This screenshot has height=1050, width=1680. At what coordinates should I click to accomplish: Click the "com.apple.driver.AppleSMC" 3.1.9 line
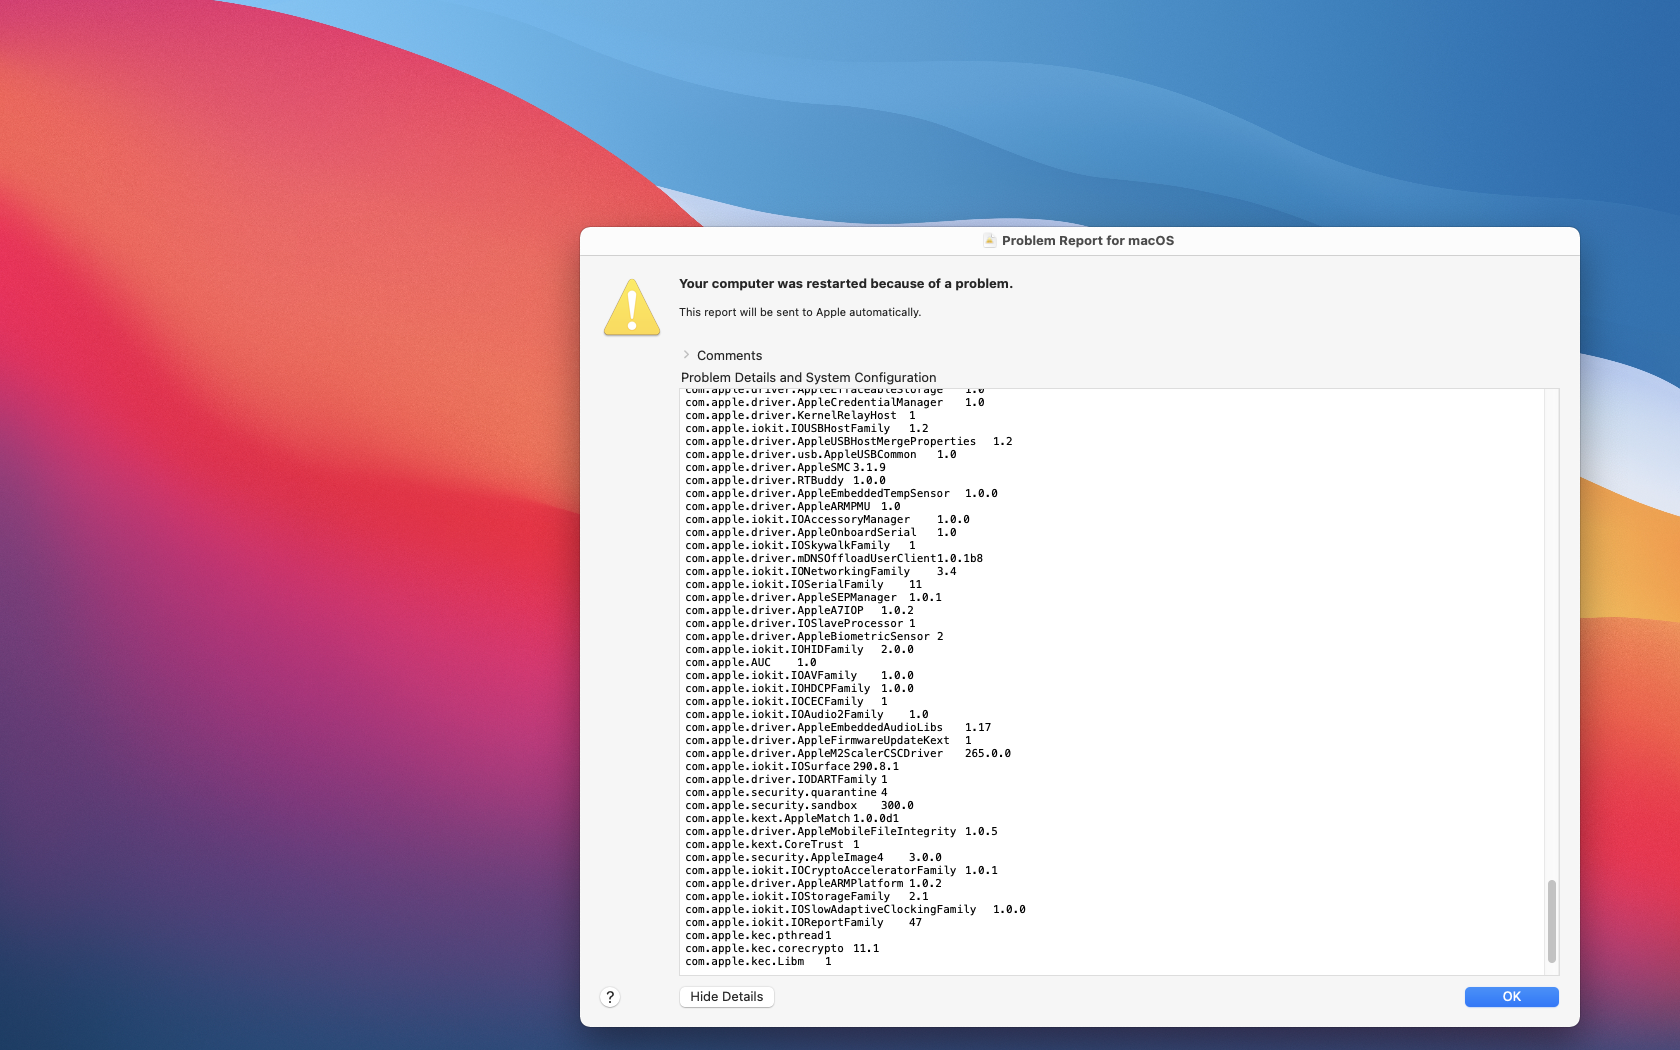coord(785,468)
